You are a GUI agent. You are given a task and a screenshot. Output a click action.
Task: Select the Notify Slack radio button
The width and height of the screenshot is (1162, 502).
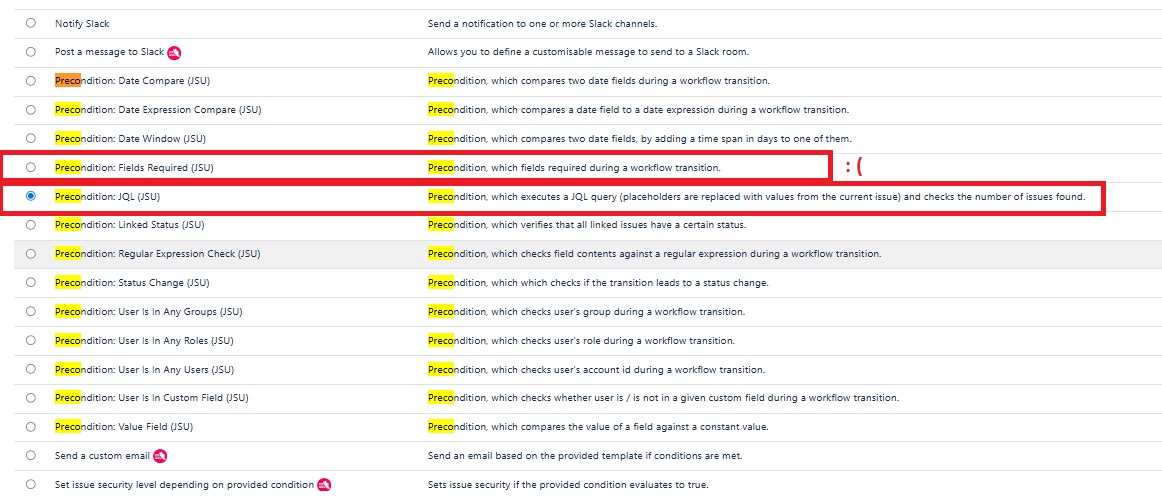[30, 23]
